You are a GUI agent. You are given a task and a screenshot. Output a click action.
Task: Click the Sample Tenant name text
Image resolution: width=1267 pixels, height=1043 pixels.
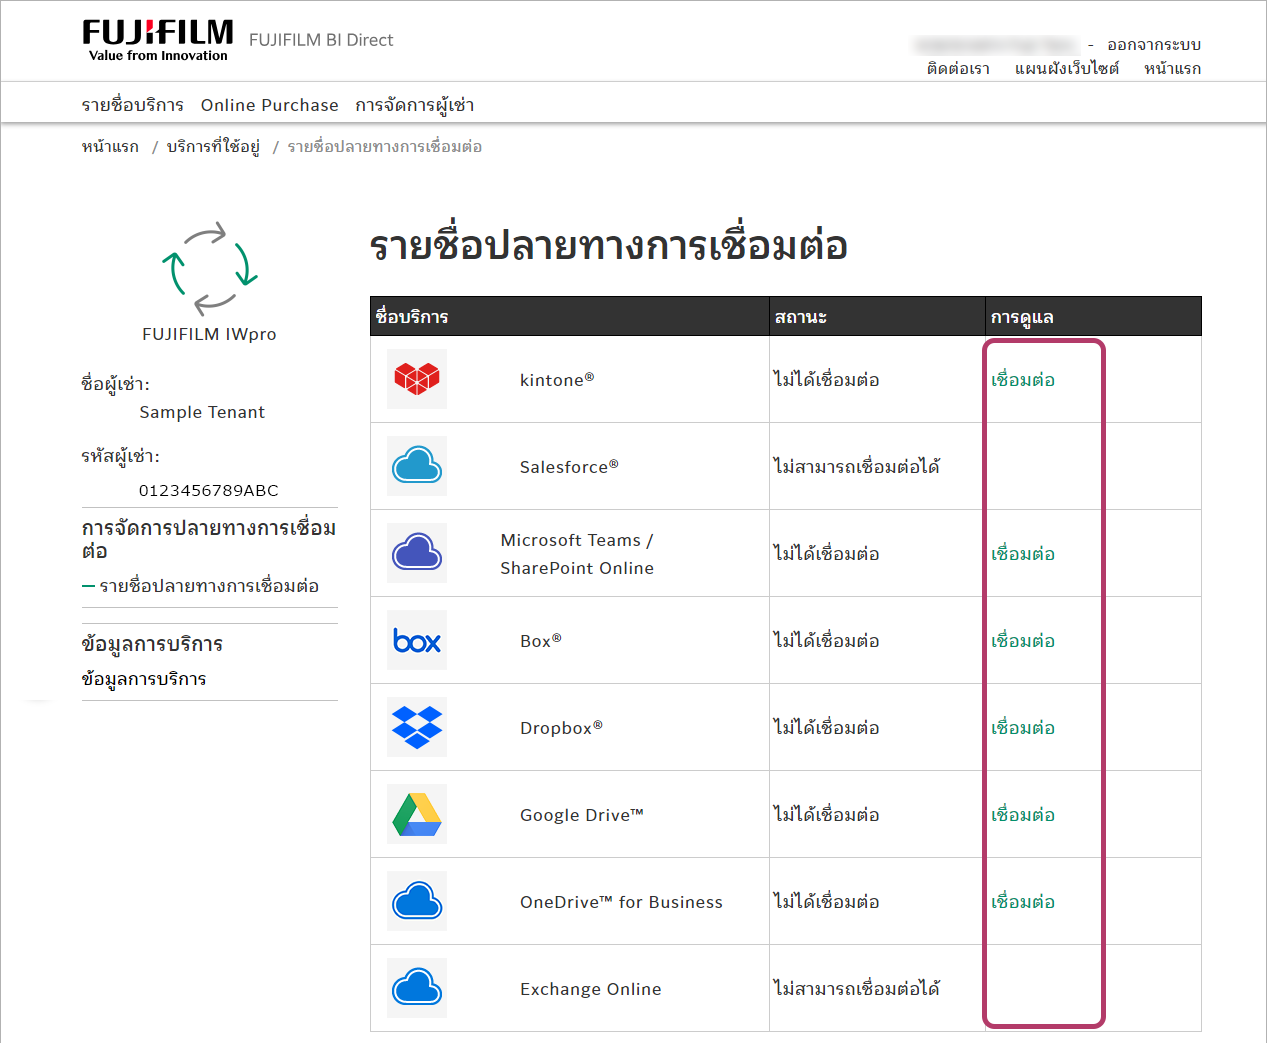point(202,412)
